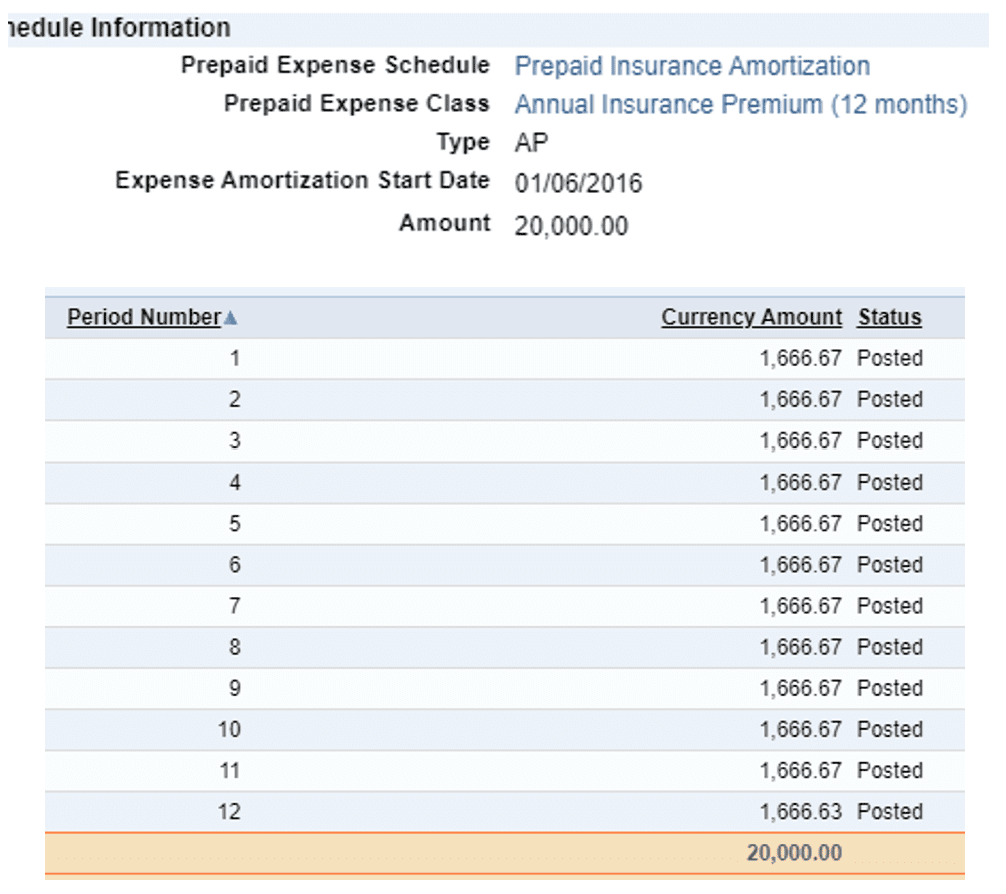
Task: Click period number 11 cell
Action: pyautogui.click(x=229, y=770)
